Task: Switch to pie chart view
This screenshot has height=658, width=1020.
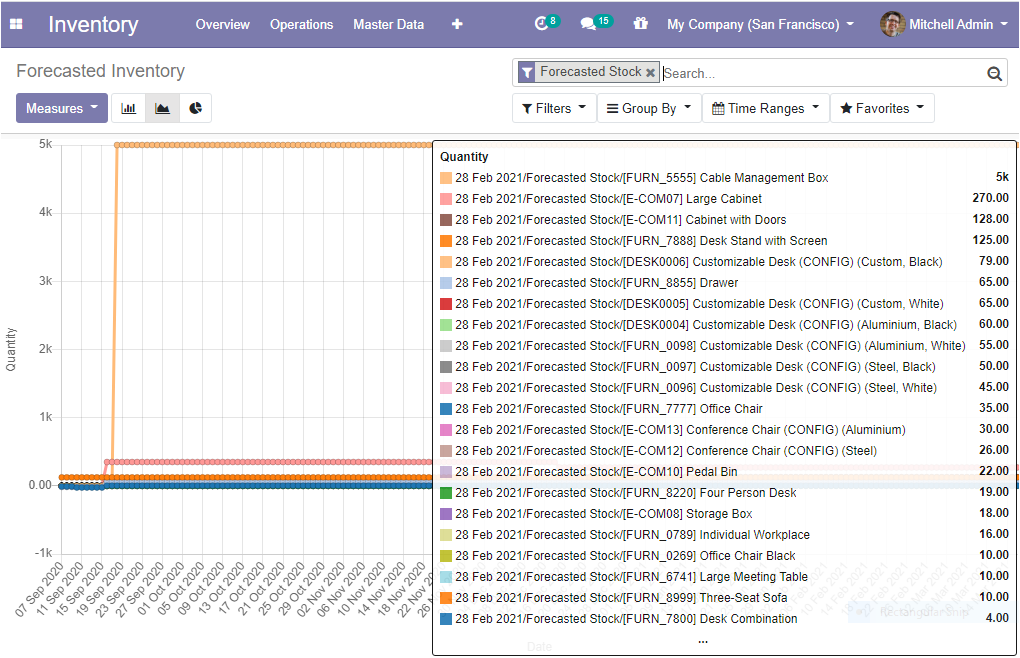Action: (195, 108)
